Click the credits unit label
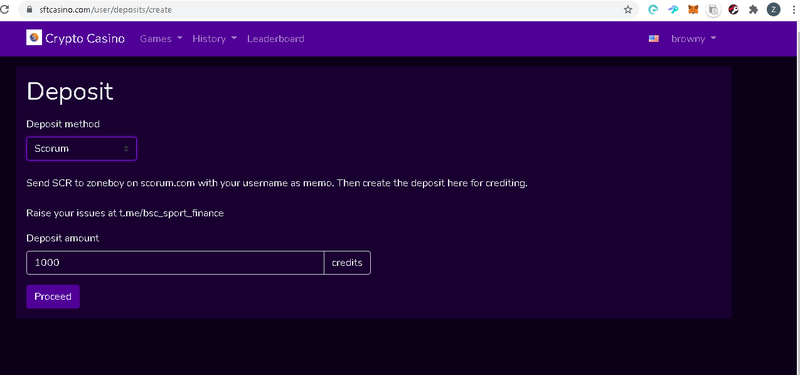Viewport: 800px width, 375px height. point(347,263)
